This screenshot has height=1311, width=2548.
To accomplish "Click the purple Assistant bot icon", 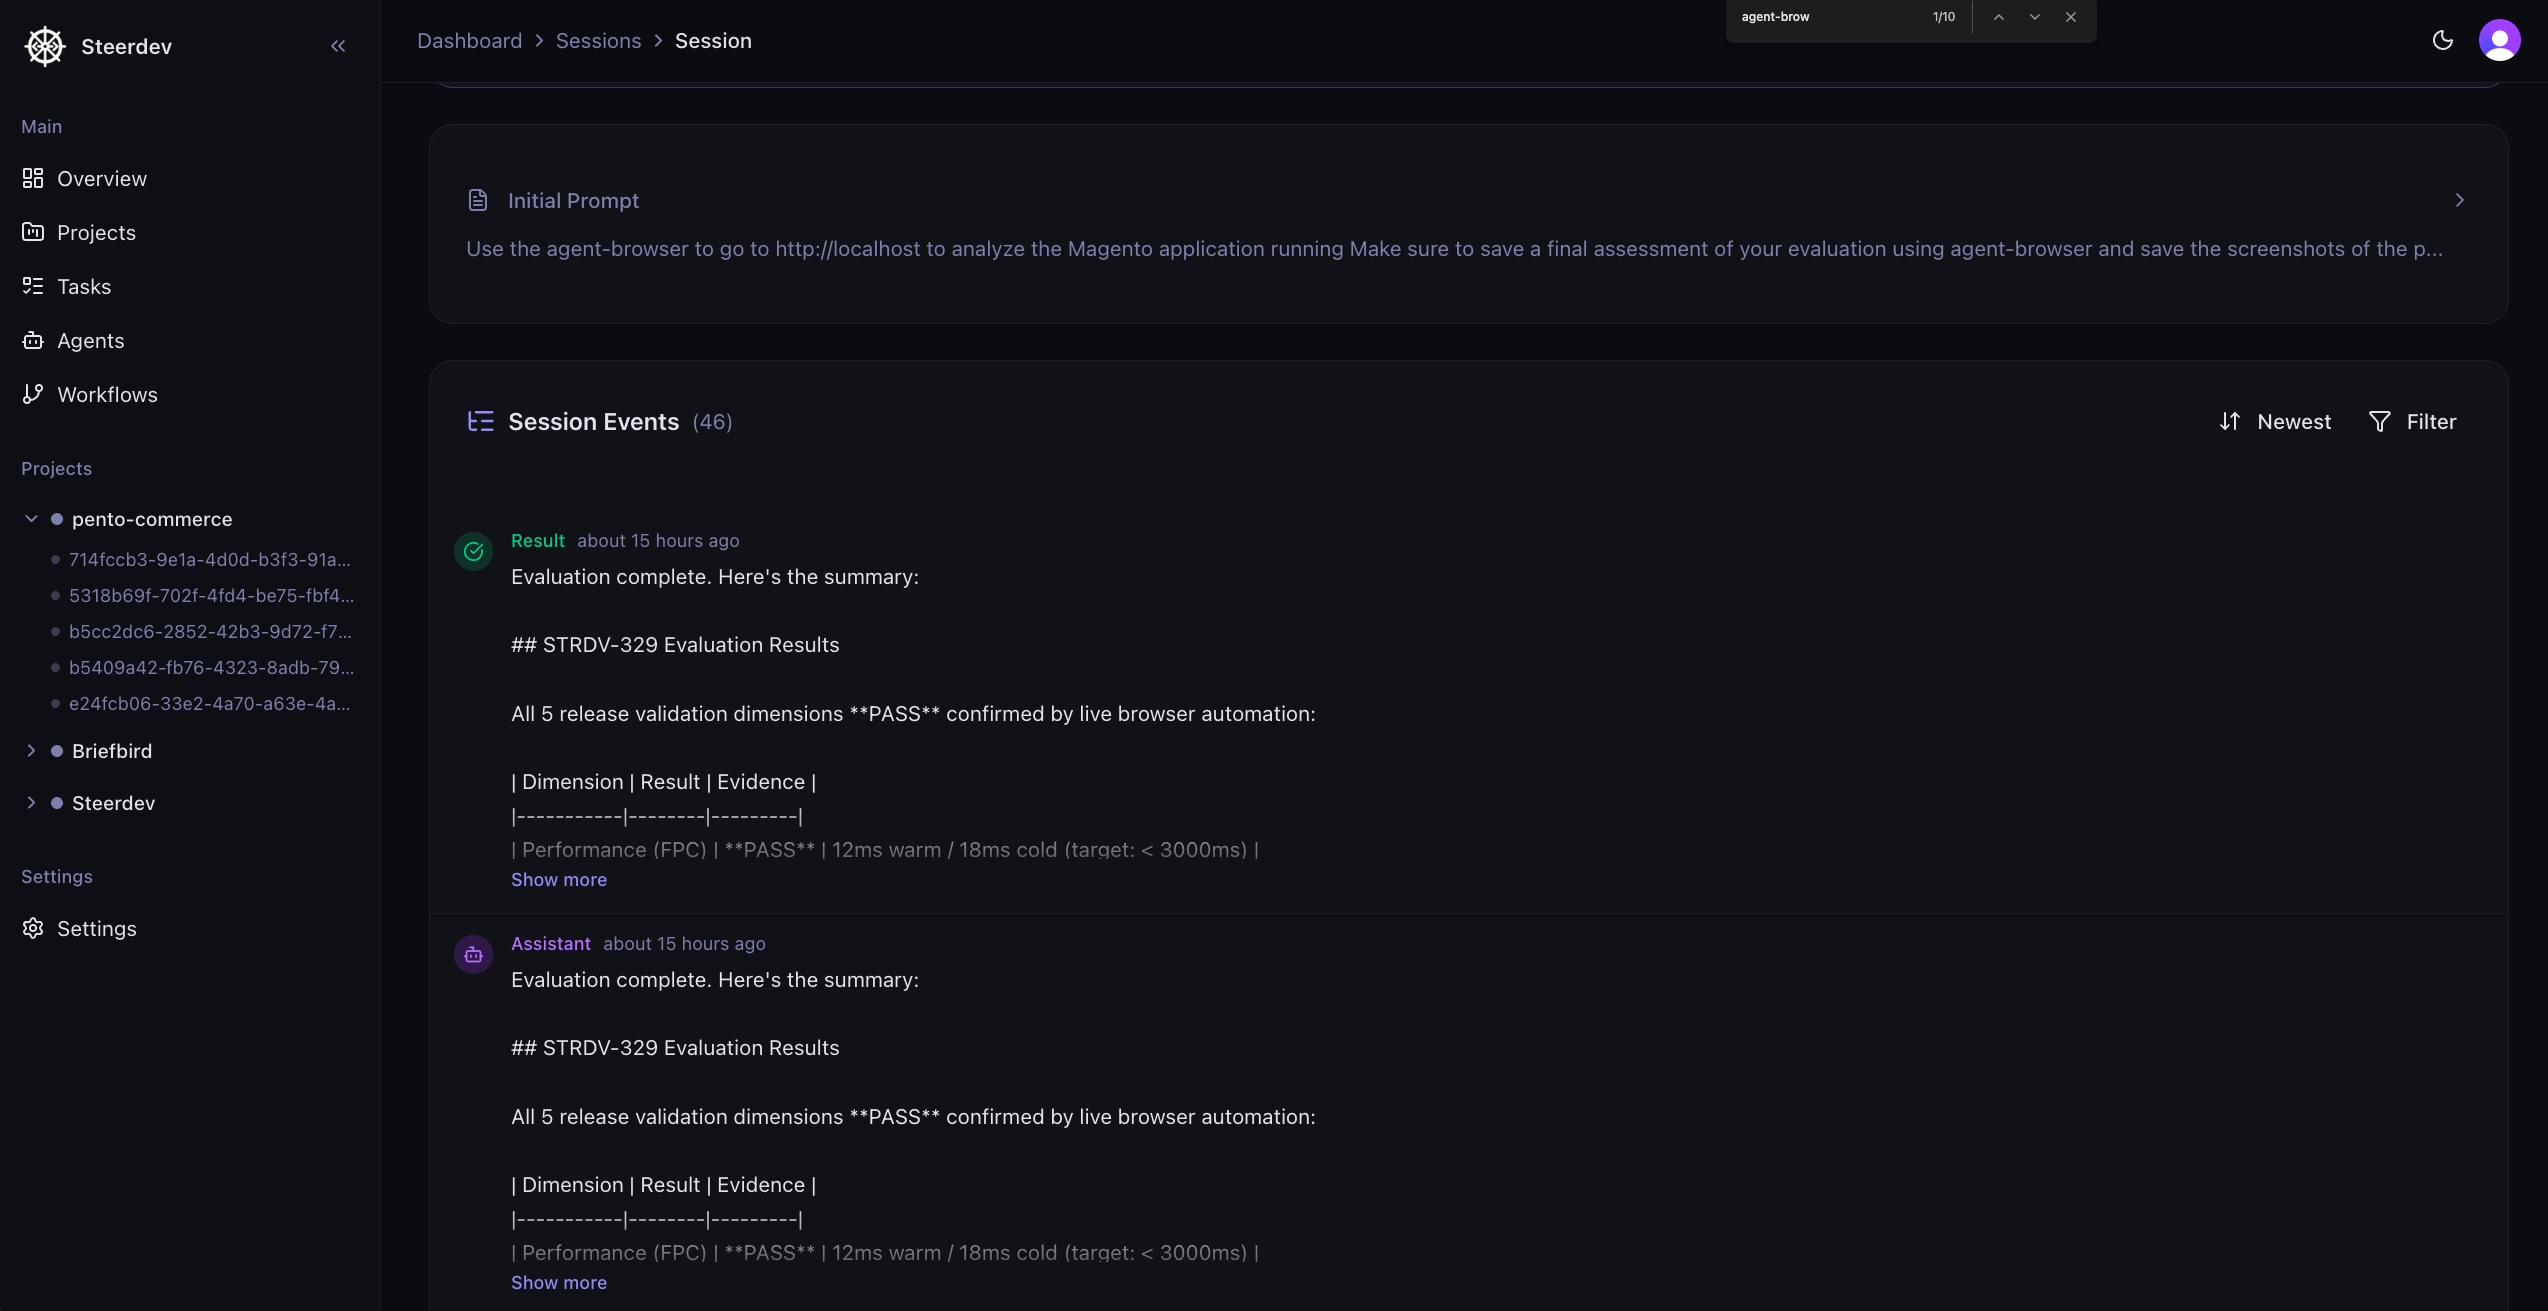I will click(473, 955).
